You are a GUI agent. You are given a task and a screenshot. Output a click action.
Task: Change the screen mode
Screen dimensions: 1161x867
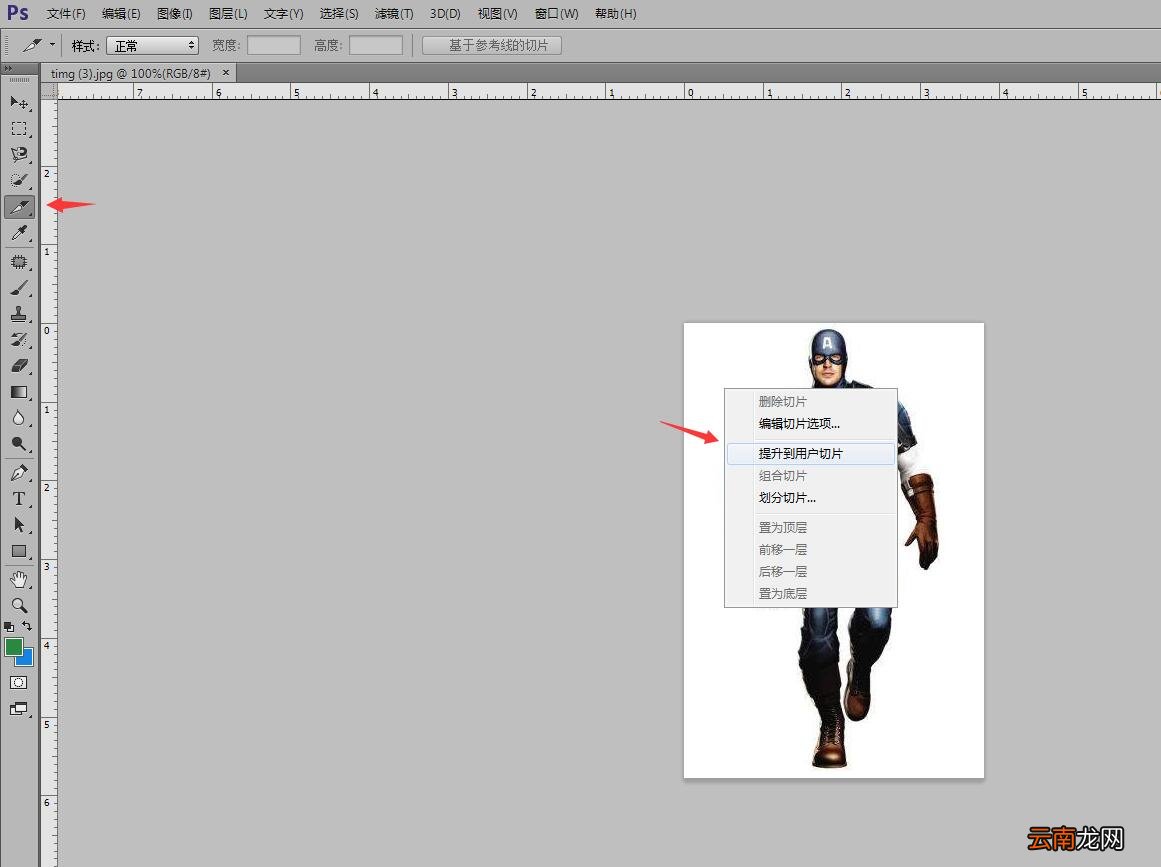tap(19, 709)
